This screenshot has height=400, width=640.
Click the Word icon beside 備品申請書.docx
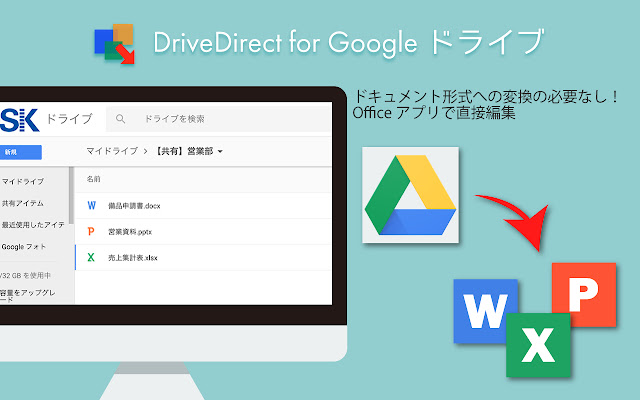pyautogui.click(x=92, y=205)
